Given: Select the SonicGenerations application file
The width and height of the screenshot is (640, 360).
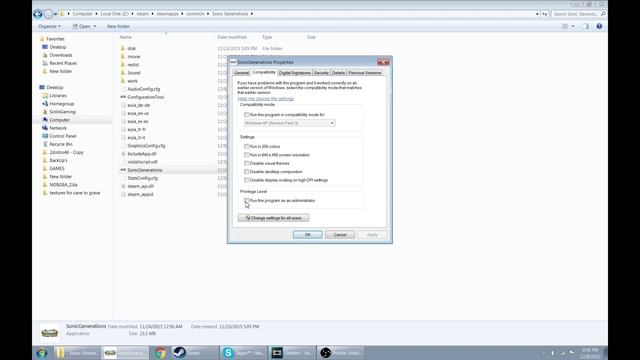Looking at the screenshot, I should pyautogui.click(x=144, y=170).
